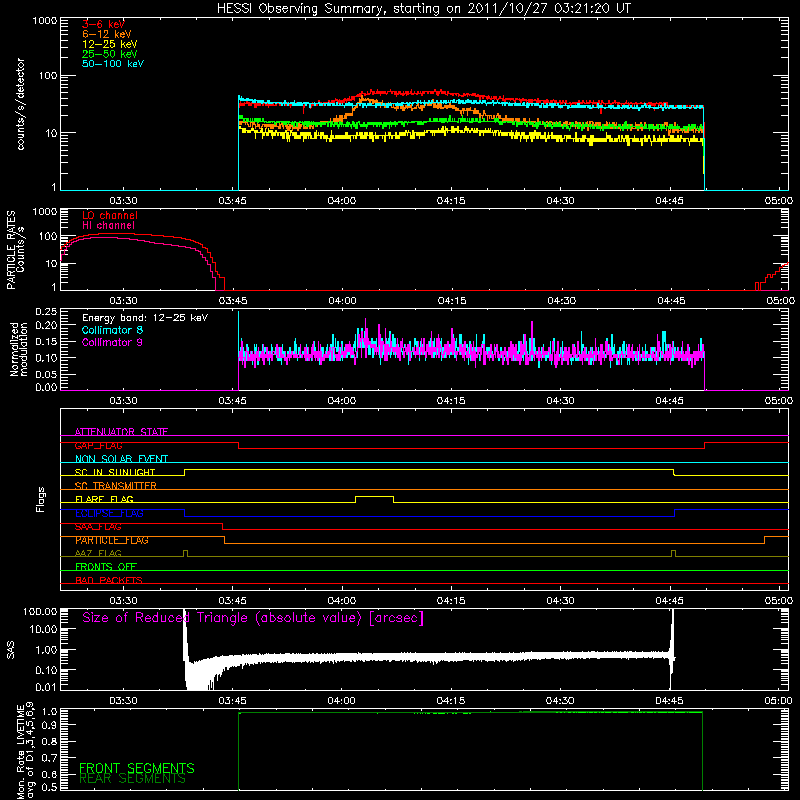This screenshot has width=800, height=800.
Task: Click the PARTICLE_FLAG label
Action: click(112, 540)
